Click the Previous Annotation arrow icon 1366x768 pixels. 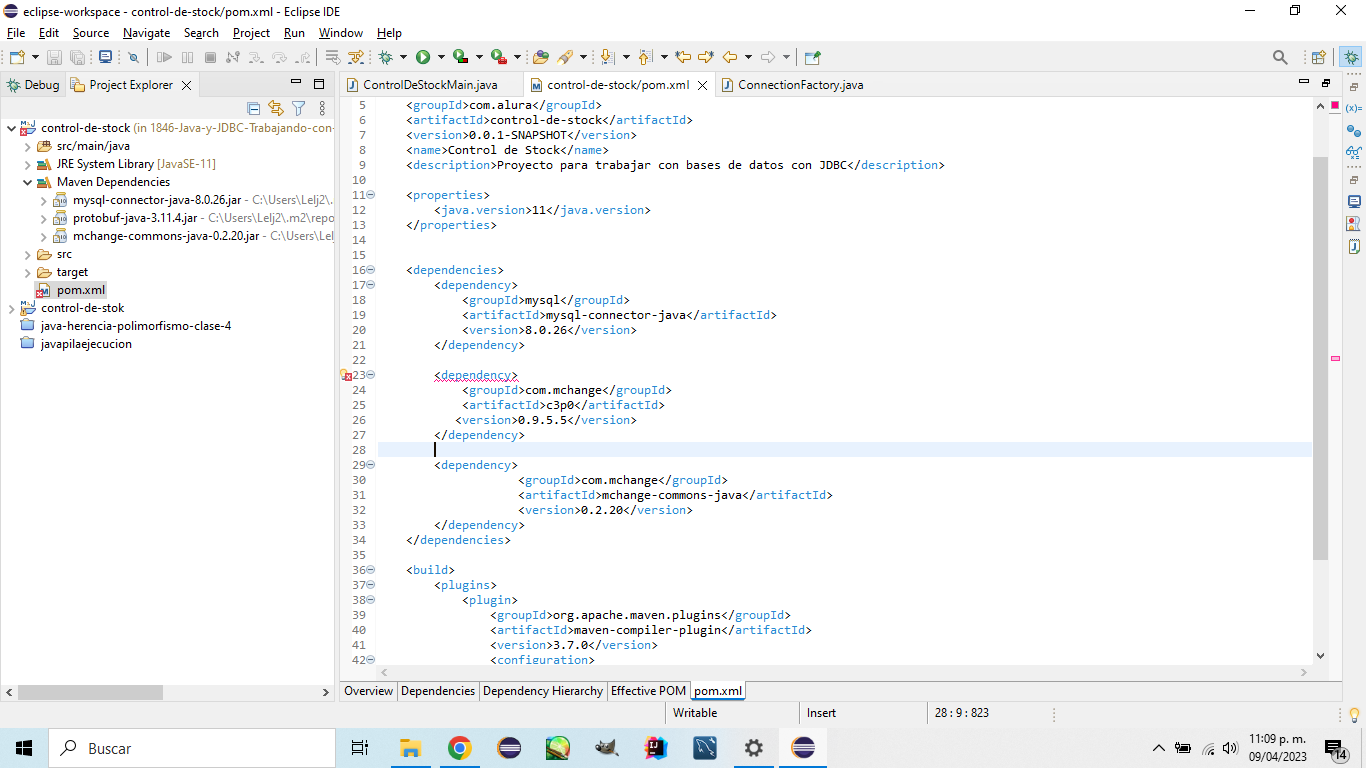pyautogui.click(x=645, y=57)
